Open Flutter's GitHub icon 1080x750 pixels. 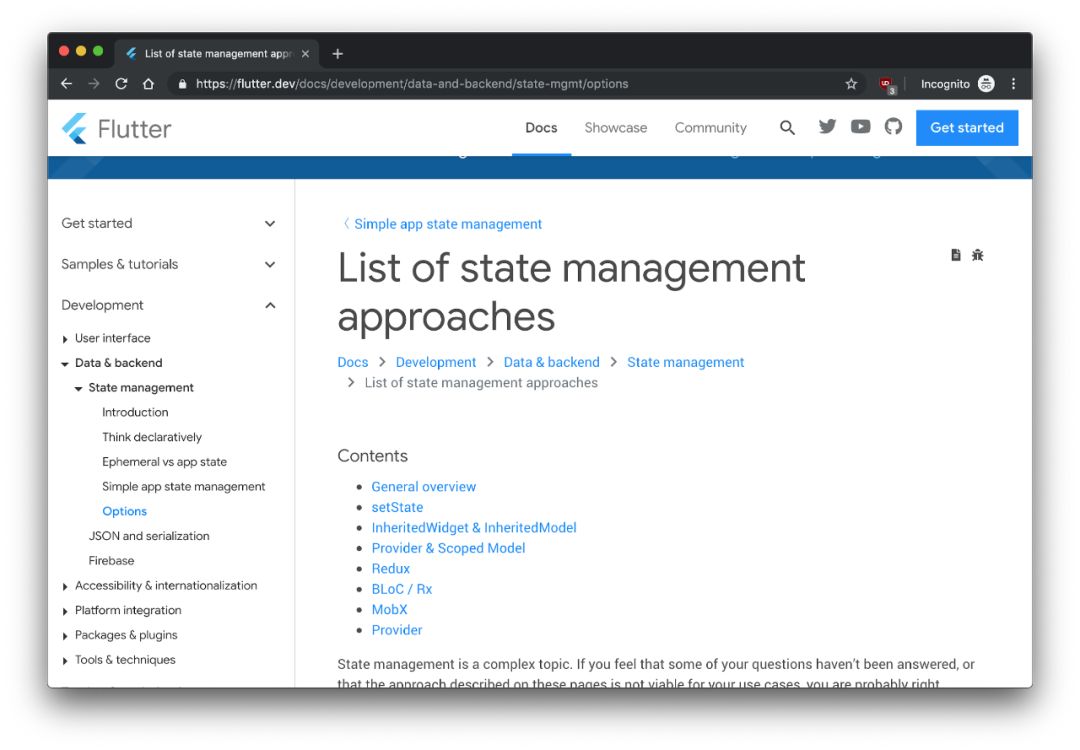click(x=893, y=127)
